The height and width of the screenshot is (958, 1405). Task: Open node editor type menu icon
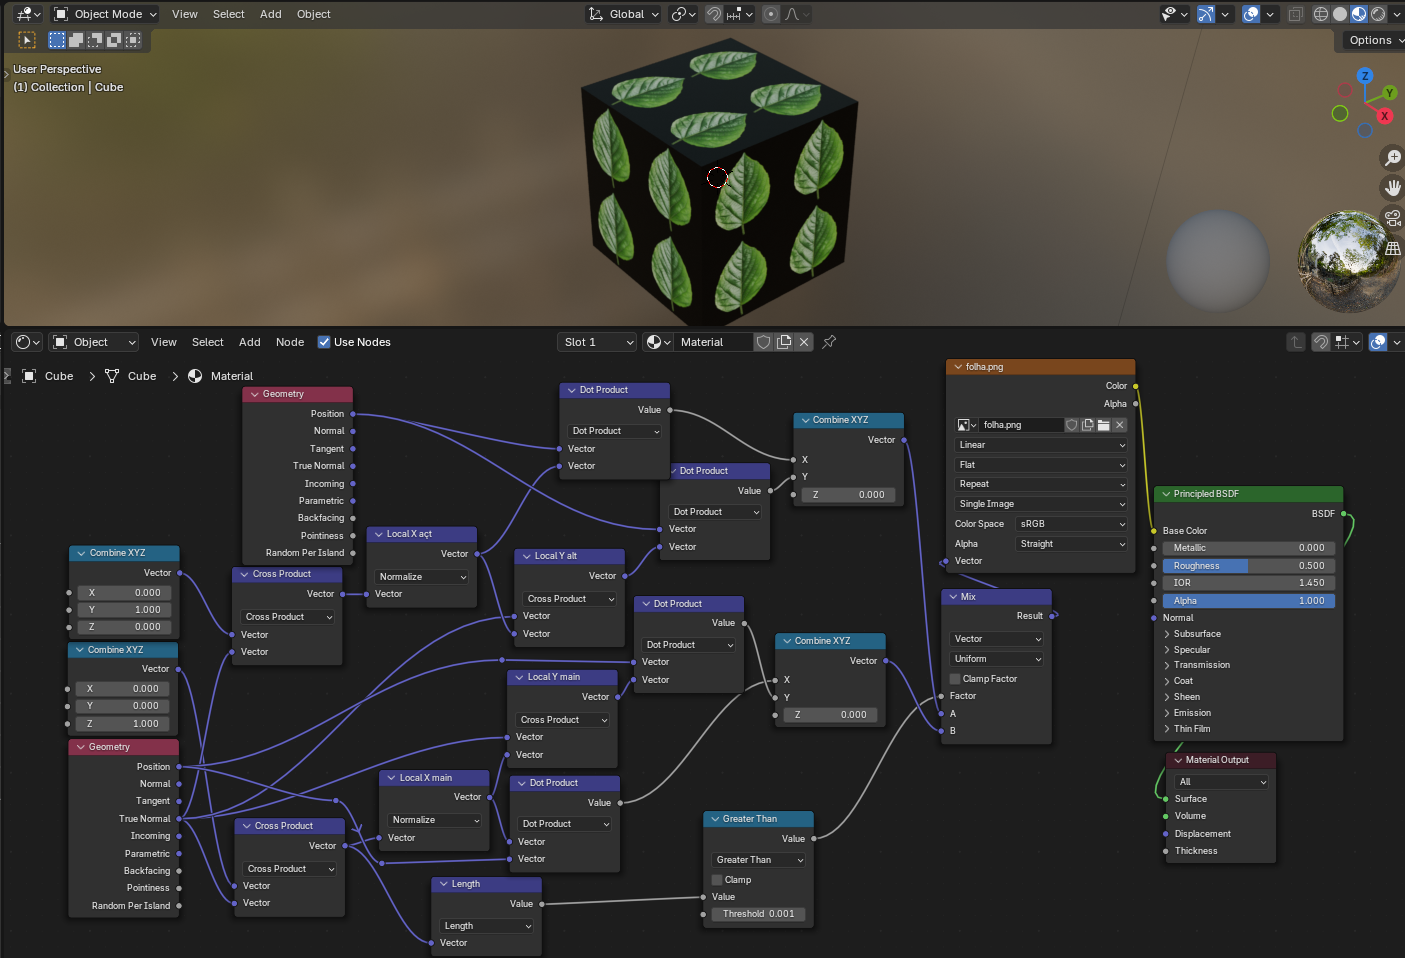click(x=27, y=342)
